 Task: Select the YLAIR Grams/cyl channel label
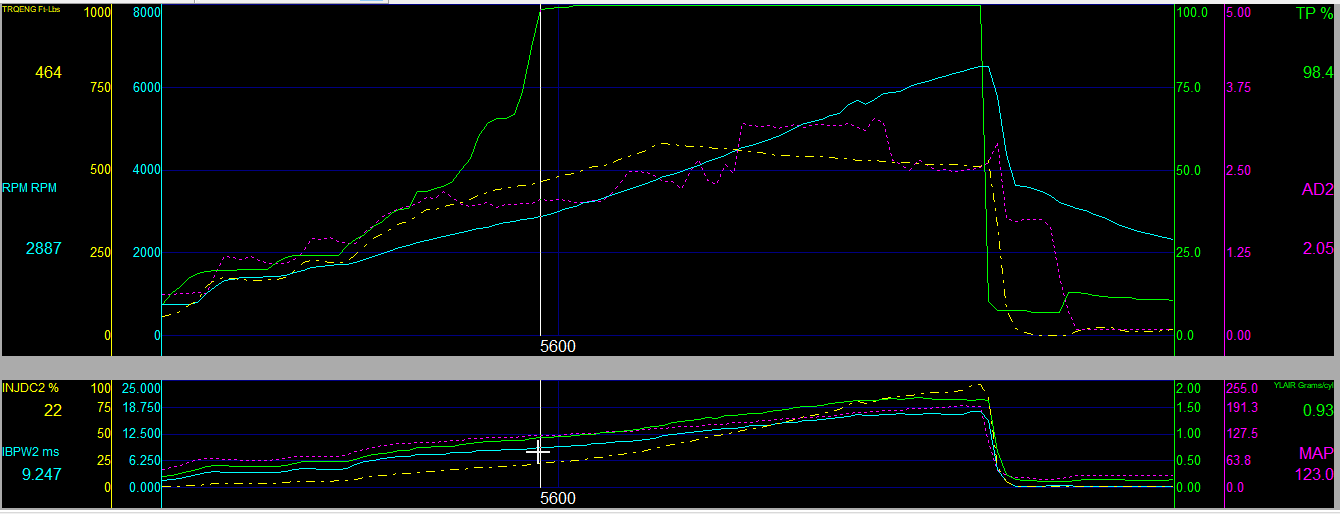1303,385
